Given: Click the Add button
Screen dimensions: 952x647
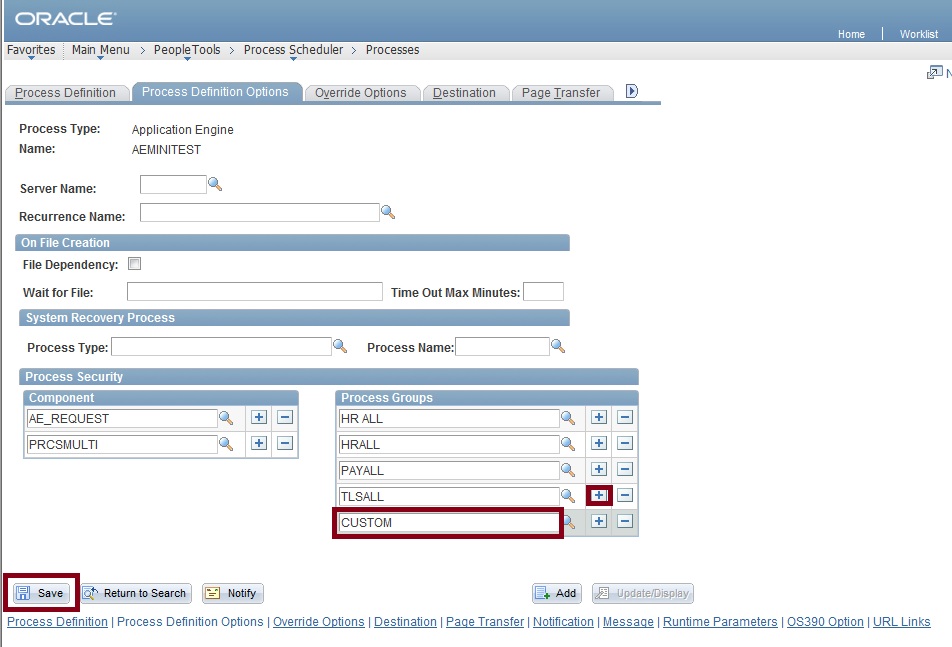Looking at the screenshot, I should 557,593.
